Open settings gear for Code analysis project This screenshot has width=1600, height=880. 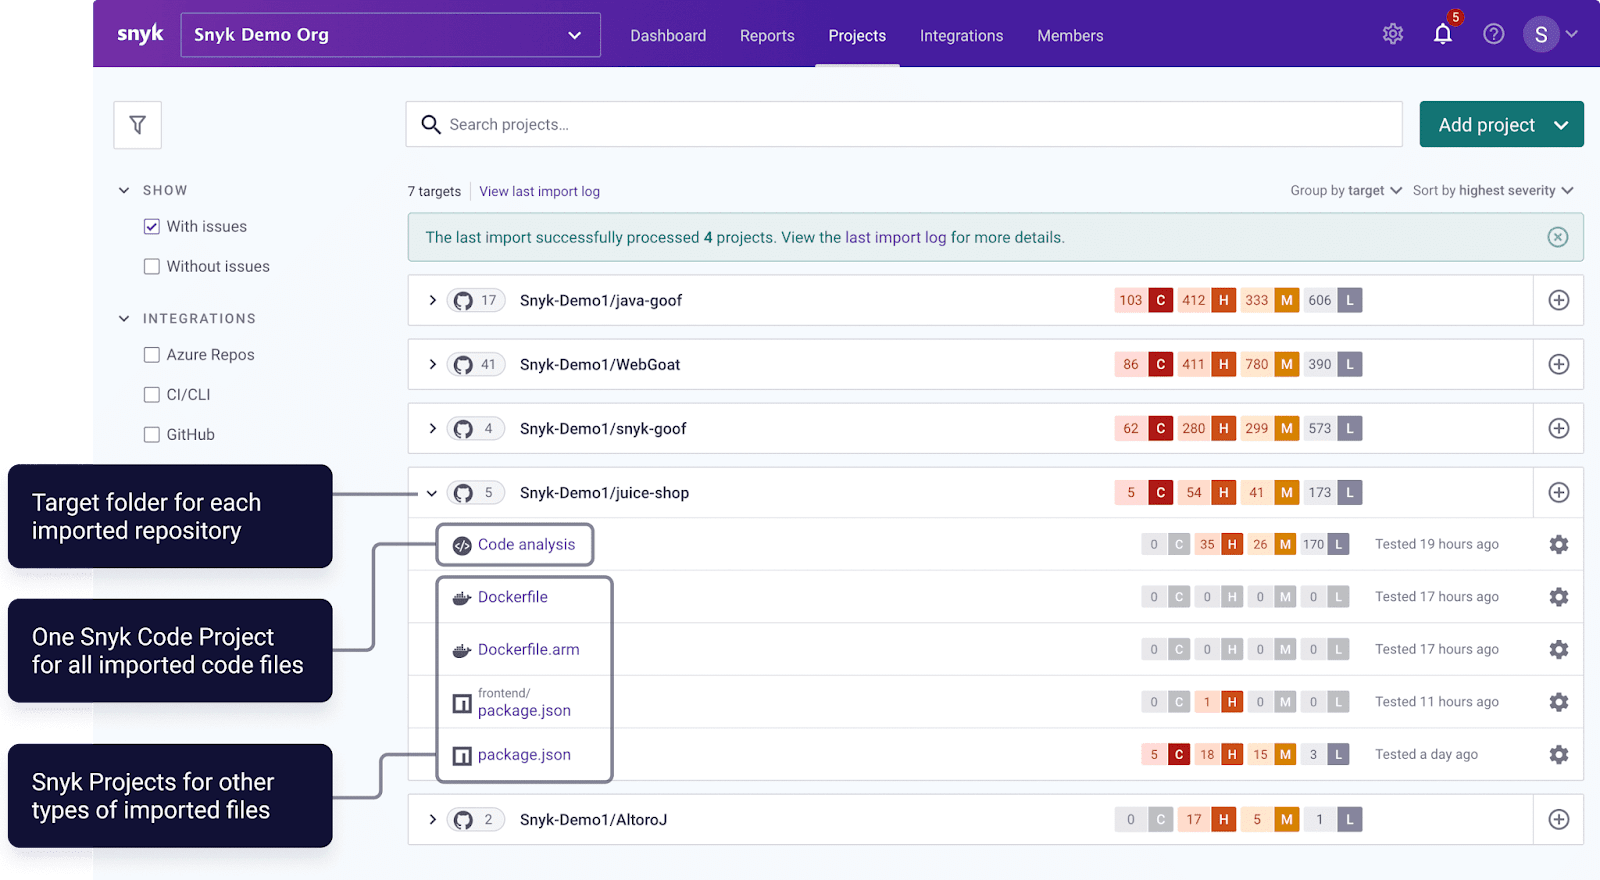coord(1559,544)
